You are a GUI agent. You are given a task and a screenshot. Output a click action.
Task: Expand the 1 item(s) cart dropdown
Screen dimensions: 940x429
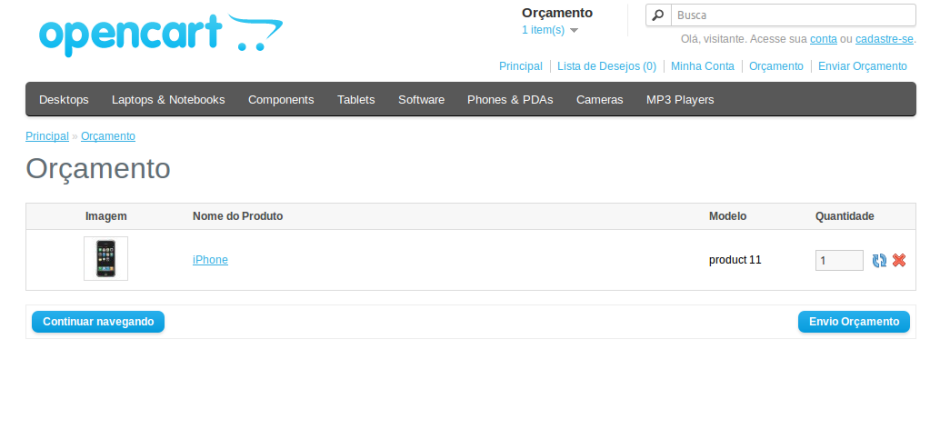coord(550,30)
